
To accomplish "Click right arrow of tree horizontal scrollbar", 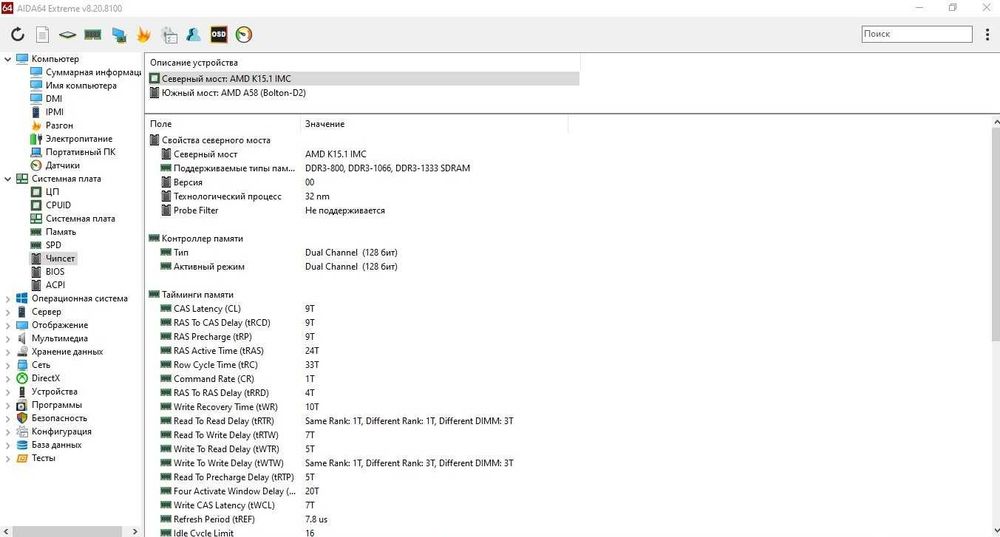I will point(135,531).
